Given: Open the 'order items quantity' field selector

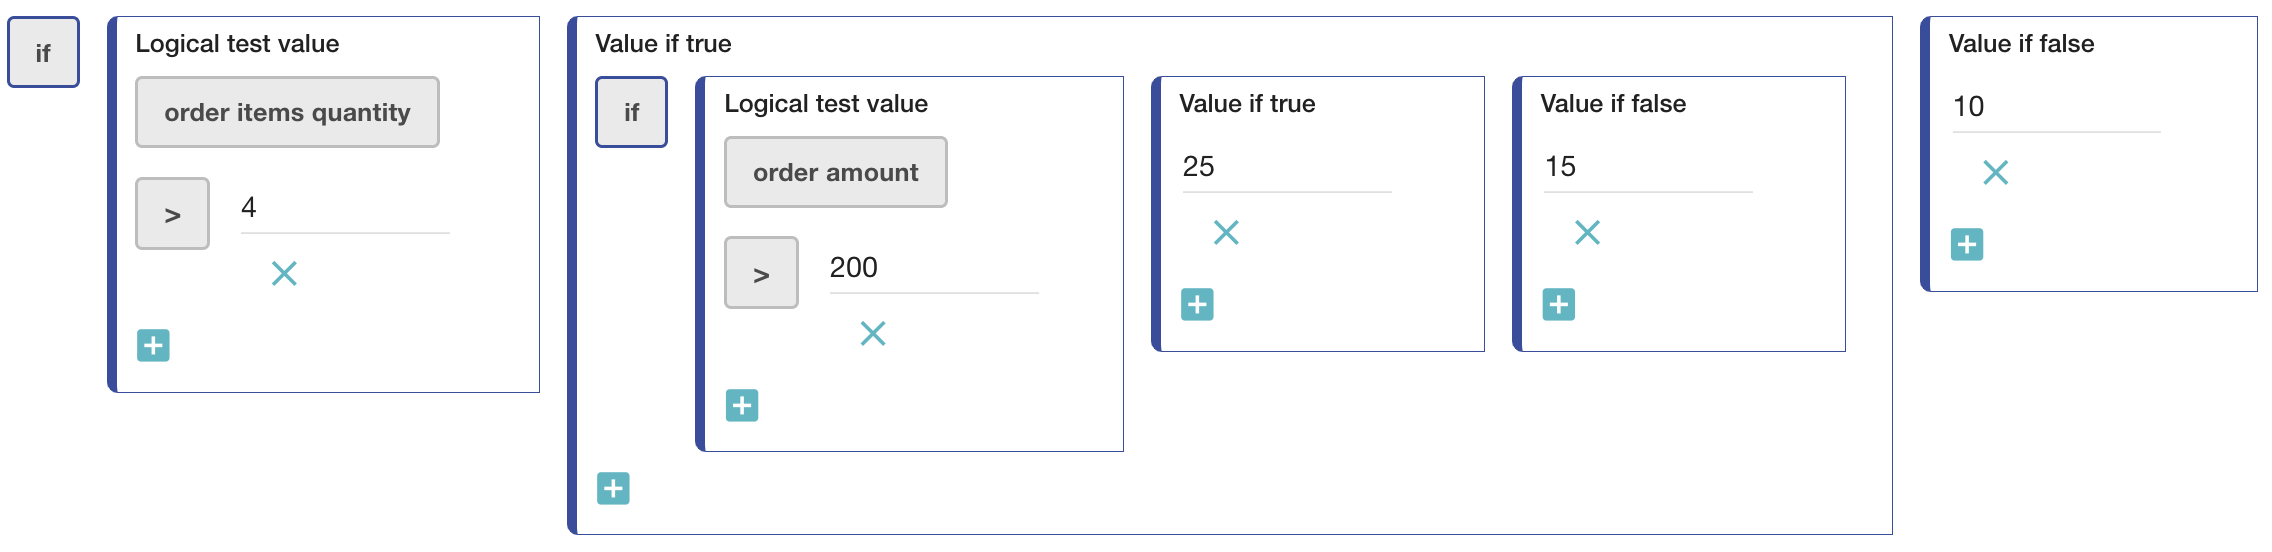Looking at the screenshot, I should [x=287, y=112].
